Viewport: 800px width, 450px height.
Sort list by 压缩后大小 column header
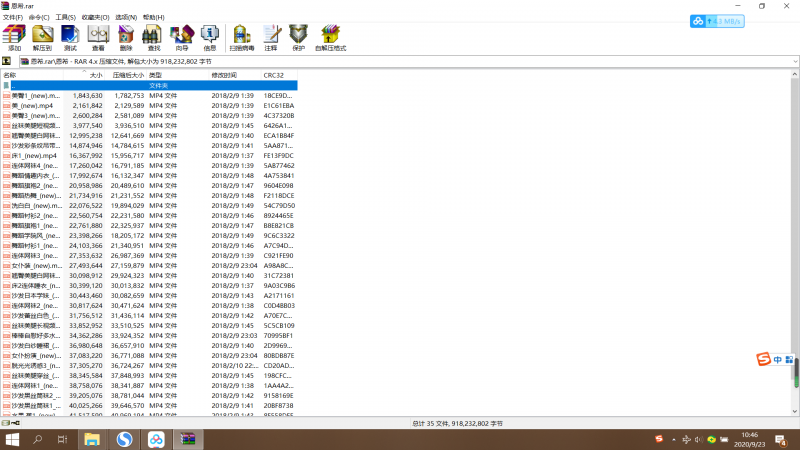click(x=126, y=75)
